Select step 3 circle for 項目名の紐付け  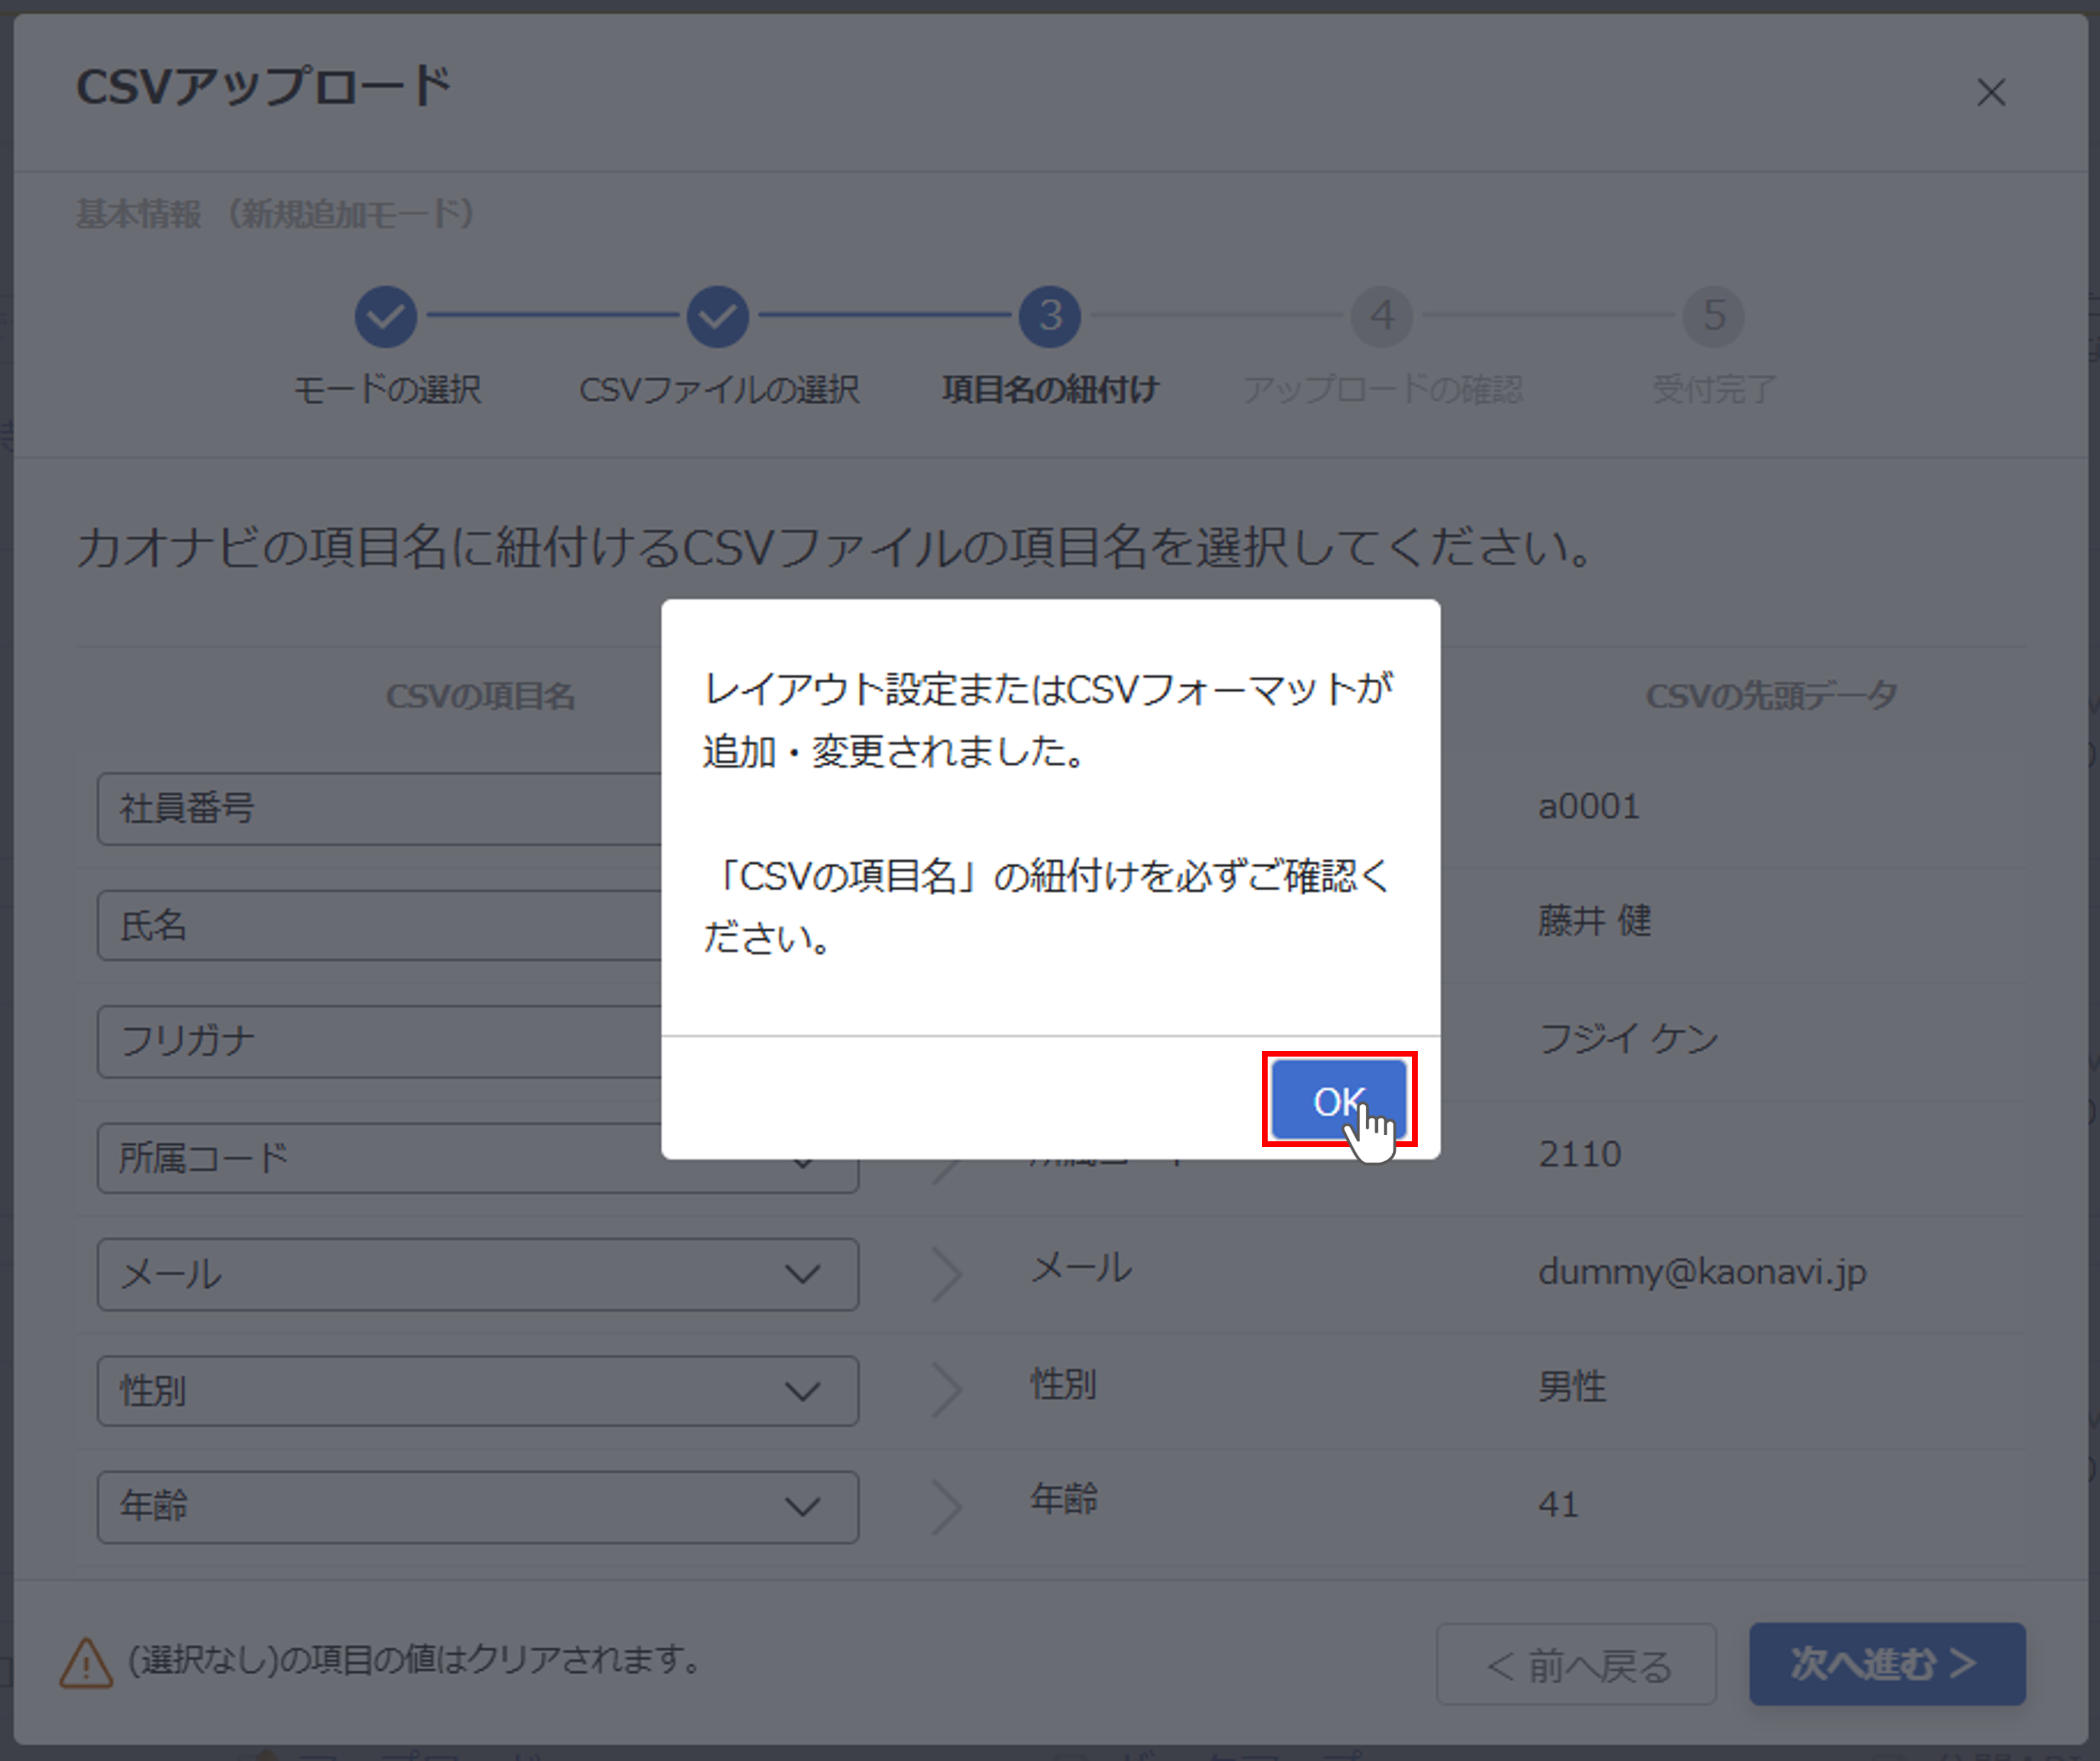(x=1049, y=316)
